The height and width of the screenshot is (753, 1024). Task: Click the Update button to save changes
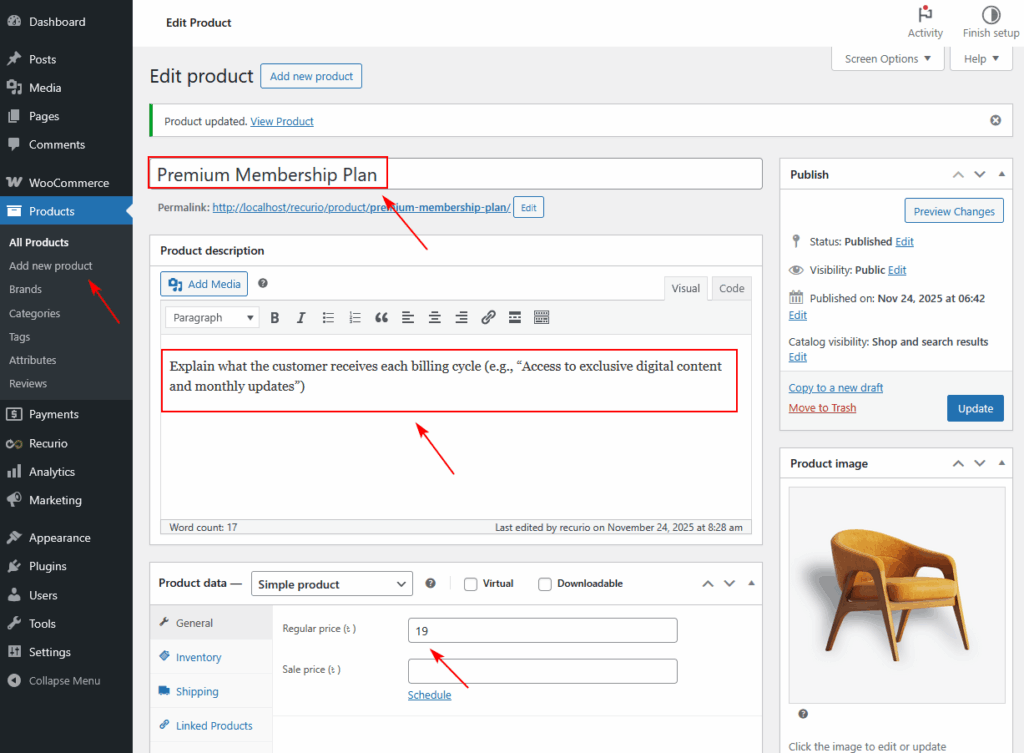[975, 408]
